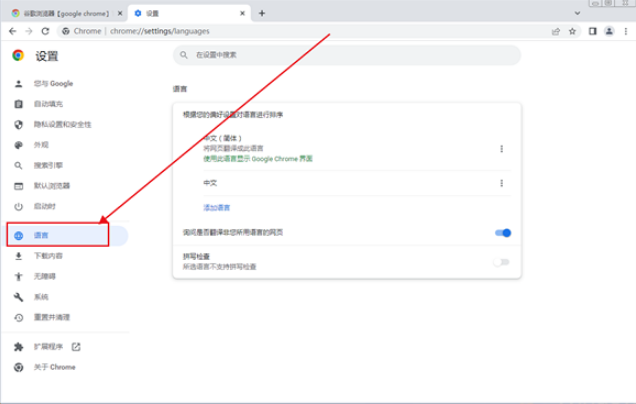Expand the tab search chevron

coord(577,13)
